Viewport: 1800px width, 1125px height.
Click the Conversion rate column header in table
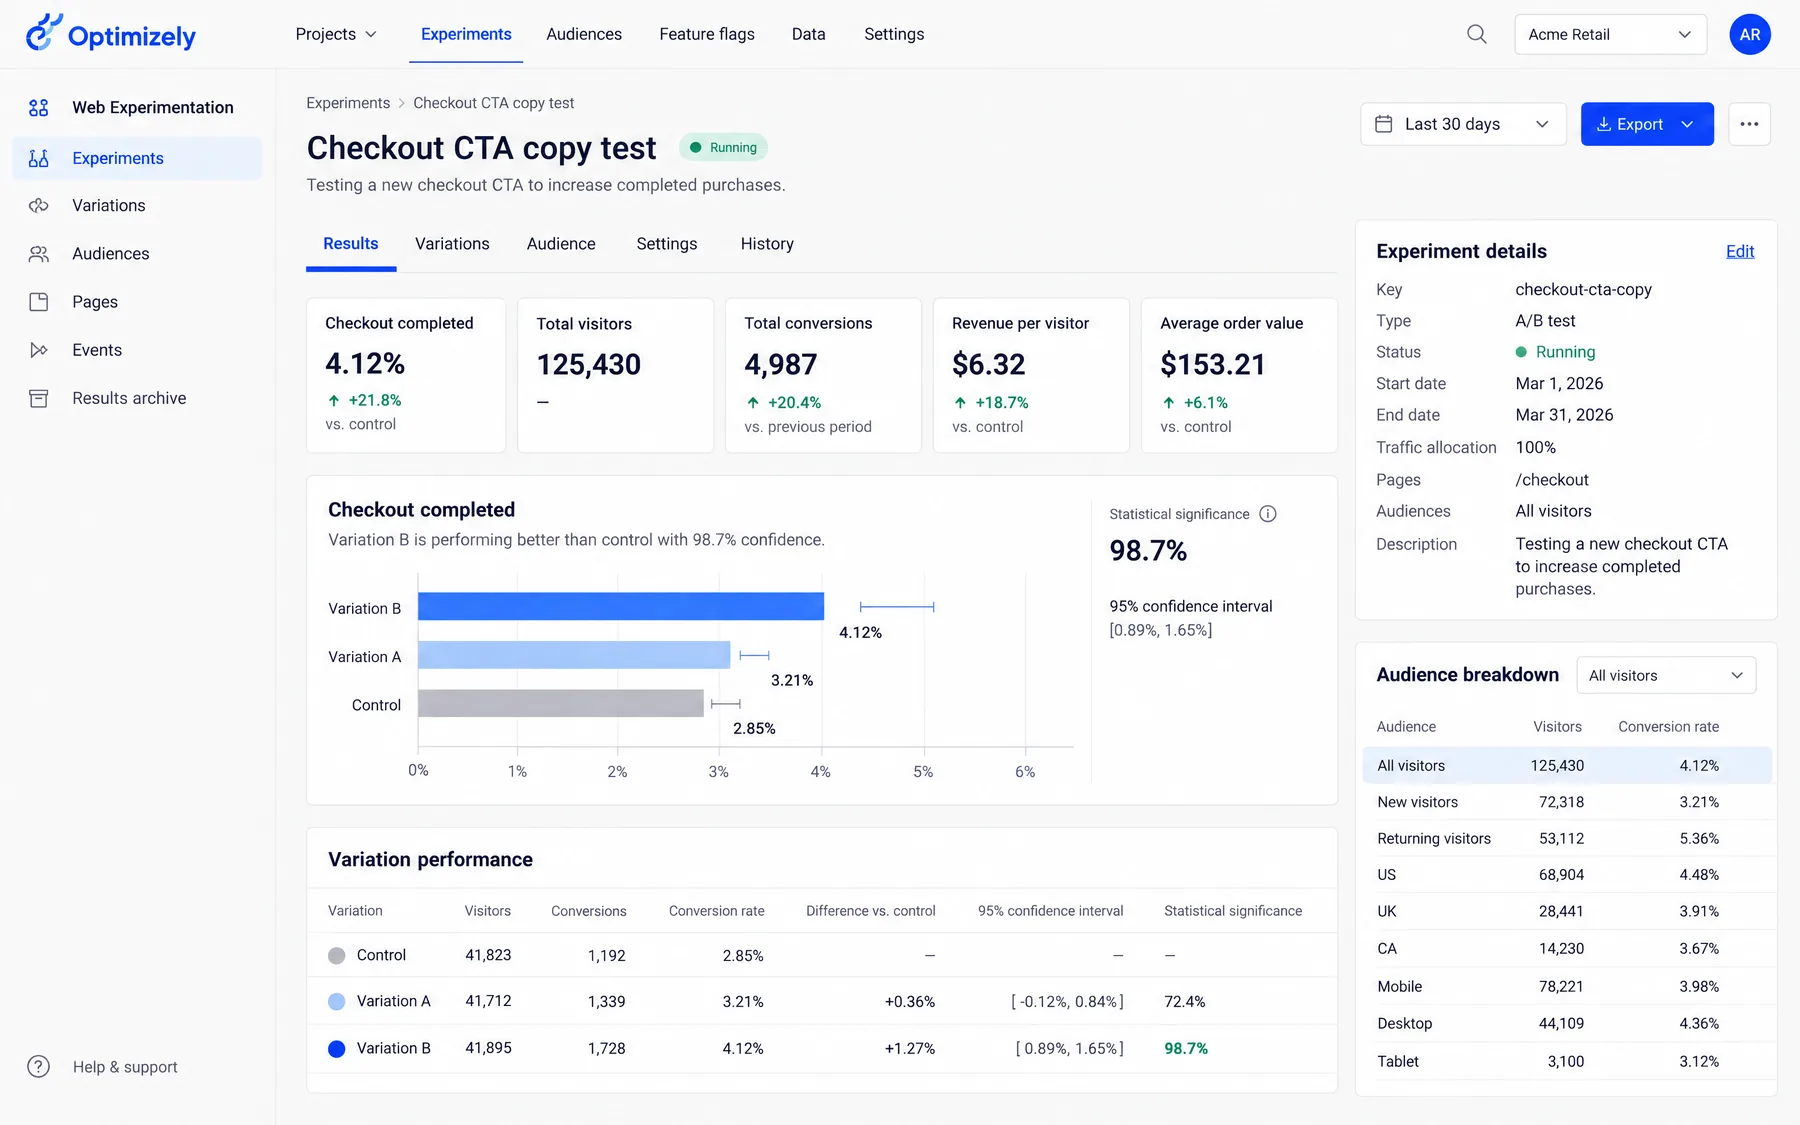coord(716,911)
